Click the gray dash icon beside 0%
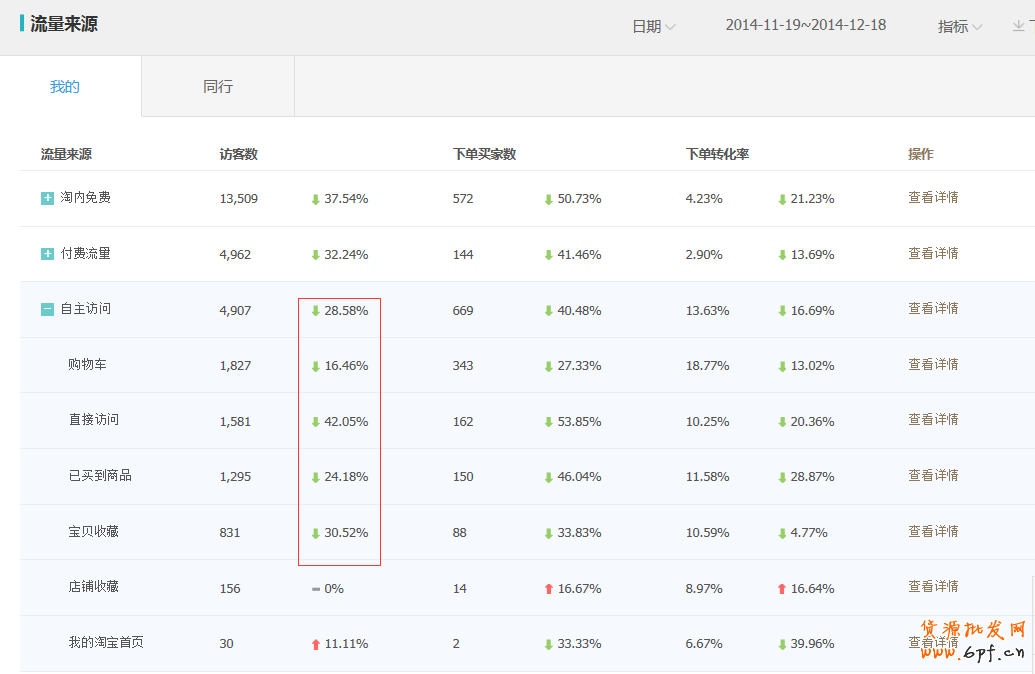1035x674 pixels. pyautogui.click(x=316, y=589)
